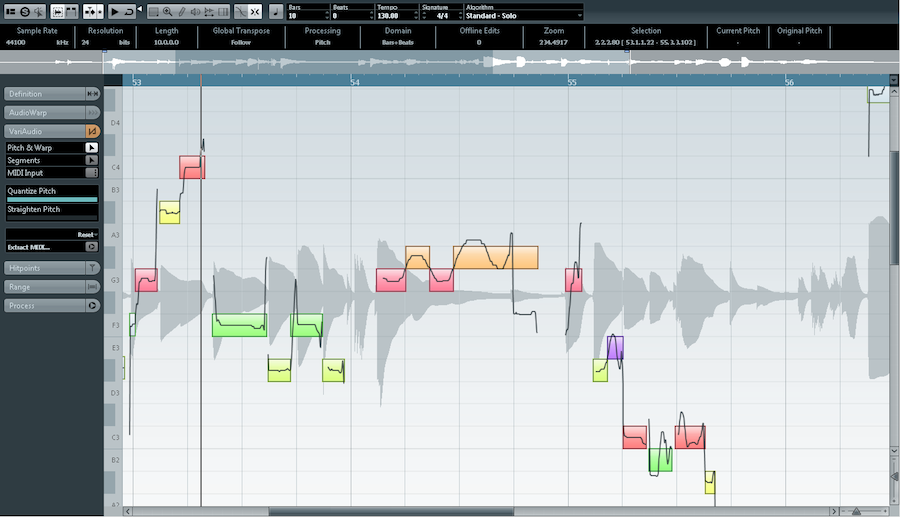
Task: Click the Range tab bracket icon
Action: pos(92,287)
